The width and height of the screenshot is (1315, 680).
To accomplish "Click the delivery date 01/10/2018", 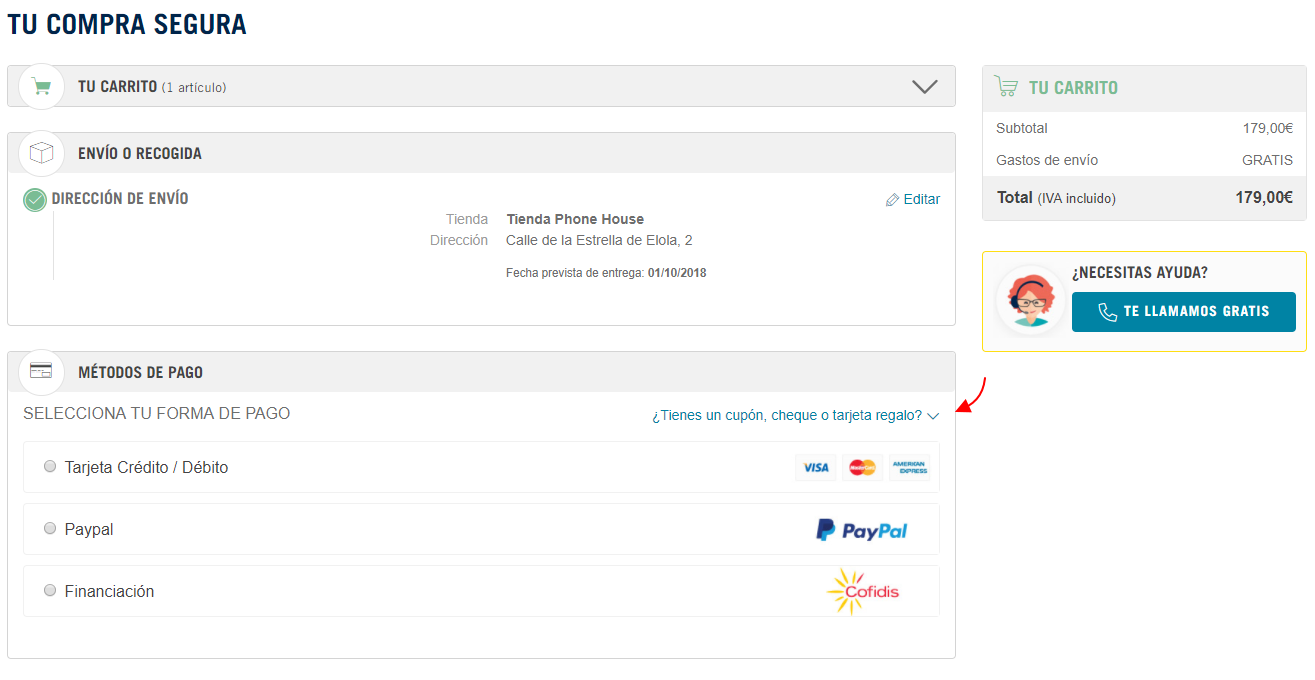I will coord(677,273).
